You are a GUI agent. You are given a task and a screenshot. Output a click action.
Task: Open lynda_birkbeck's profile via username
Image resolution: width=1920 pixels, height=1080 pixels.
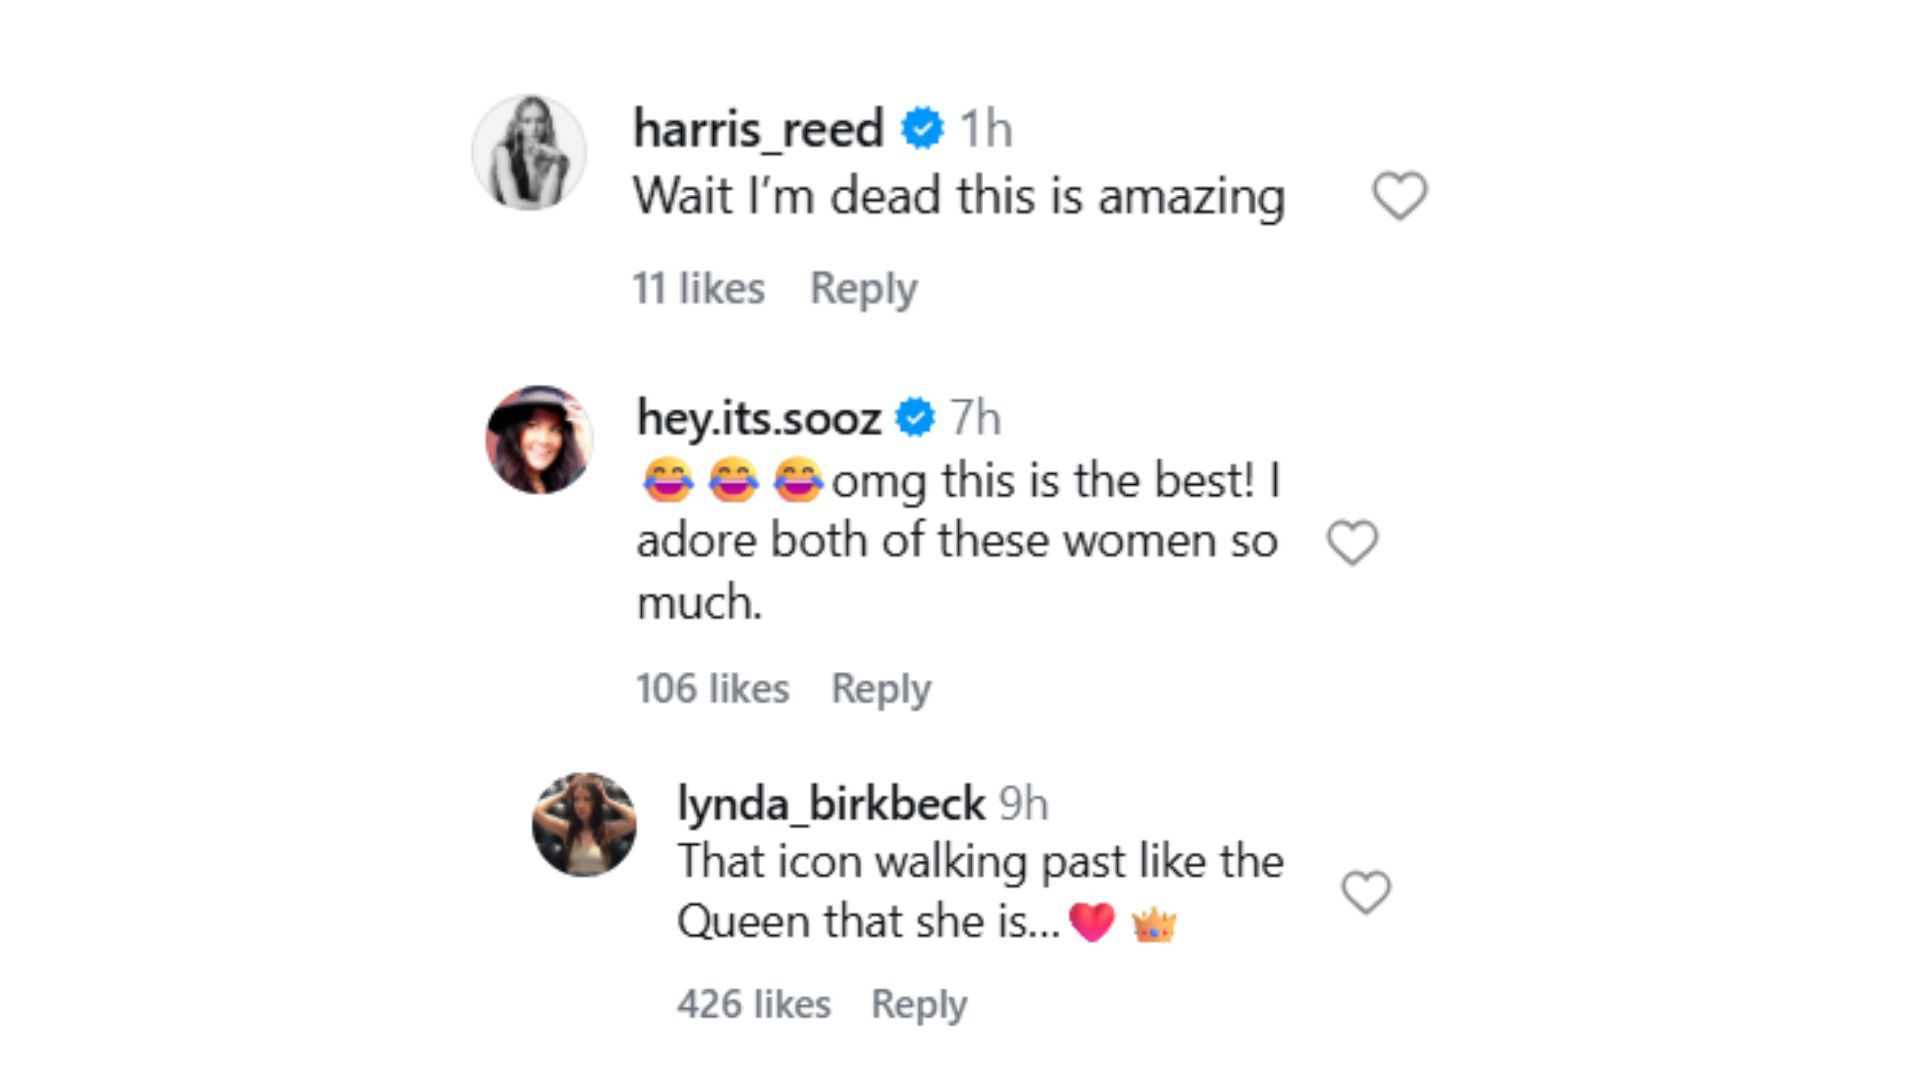point(827,802)
